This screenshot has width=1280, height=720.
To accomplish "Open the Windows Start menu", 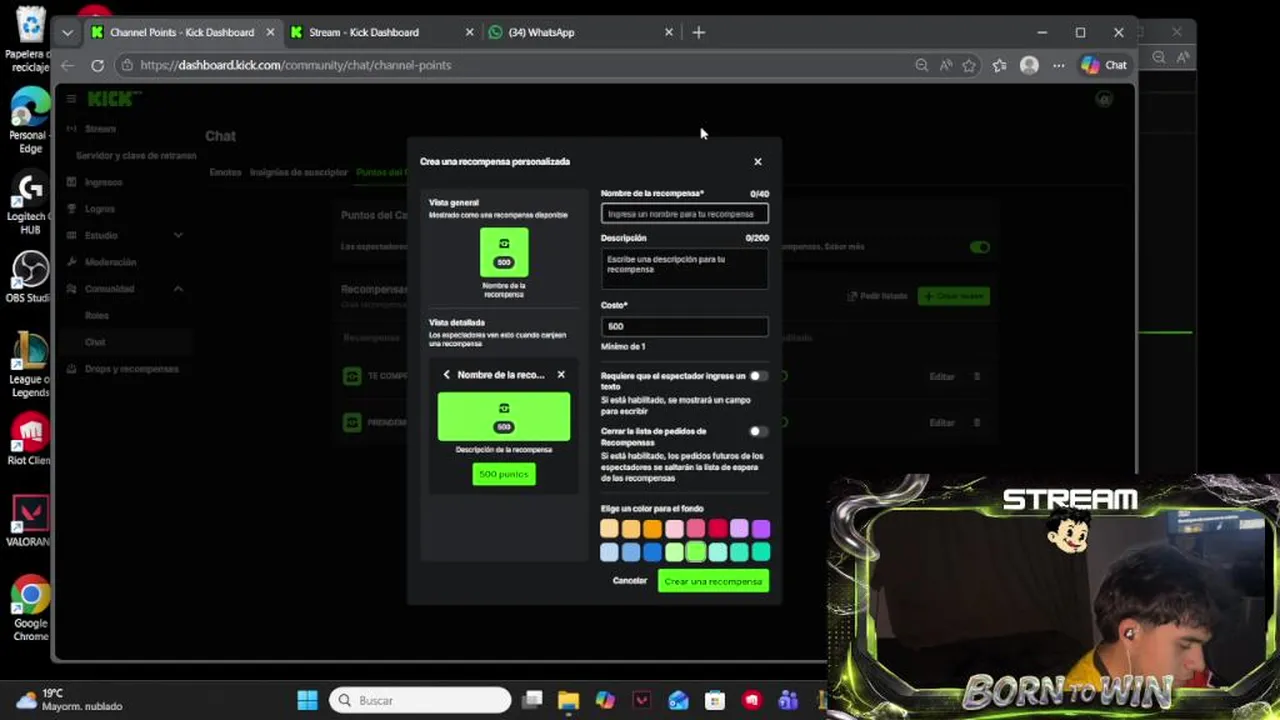I will pyautogui.click(x=307, y=700).
